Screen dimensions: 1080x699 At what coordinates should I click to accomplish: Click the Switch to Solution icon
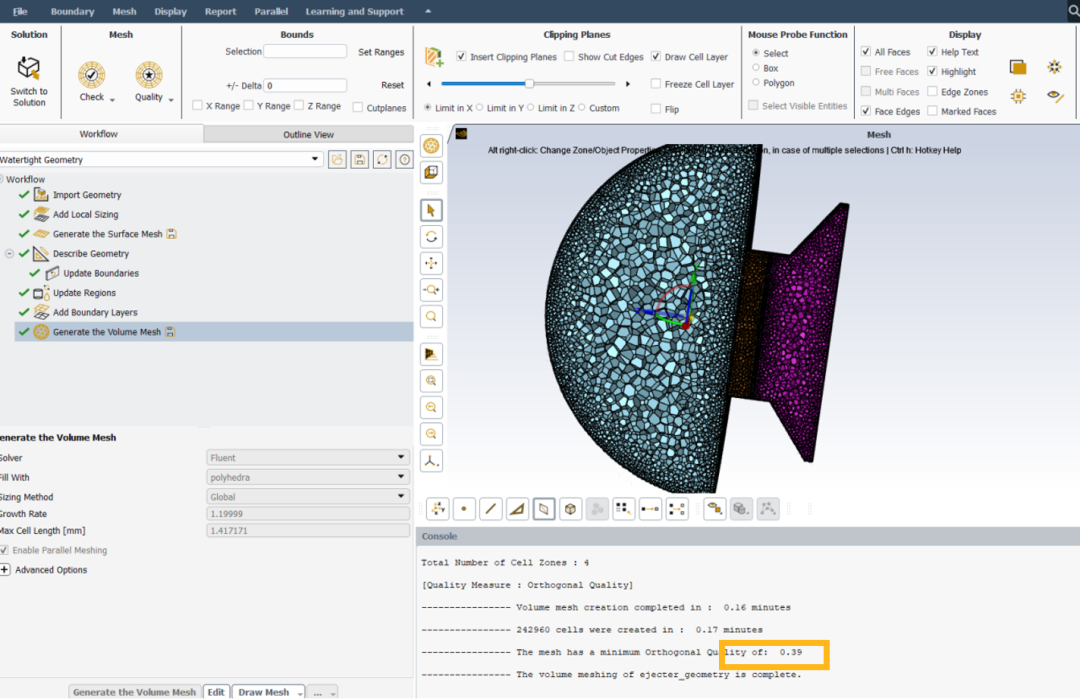28,68
